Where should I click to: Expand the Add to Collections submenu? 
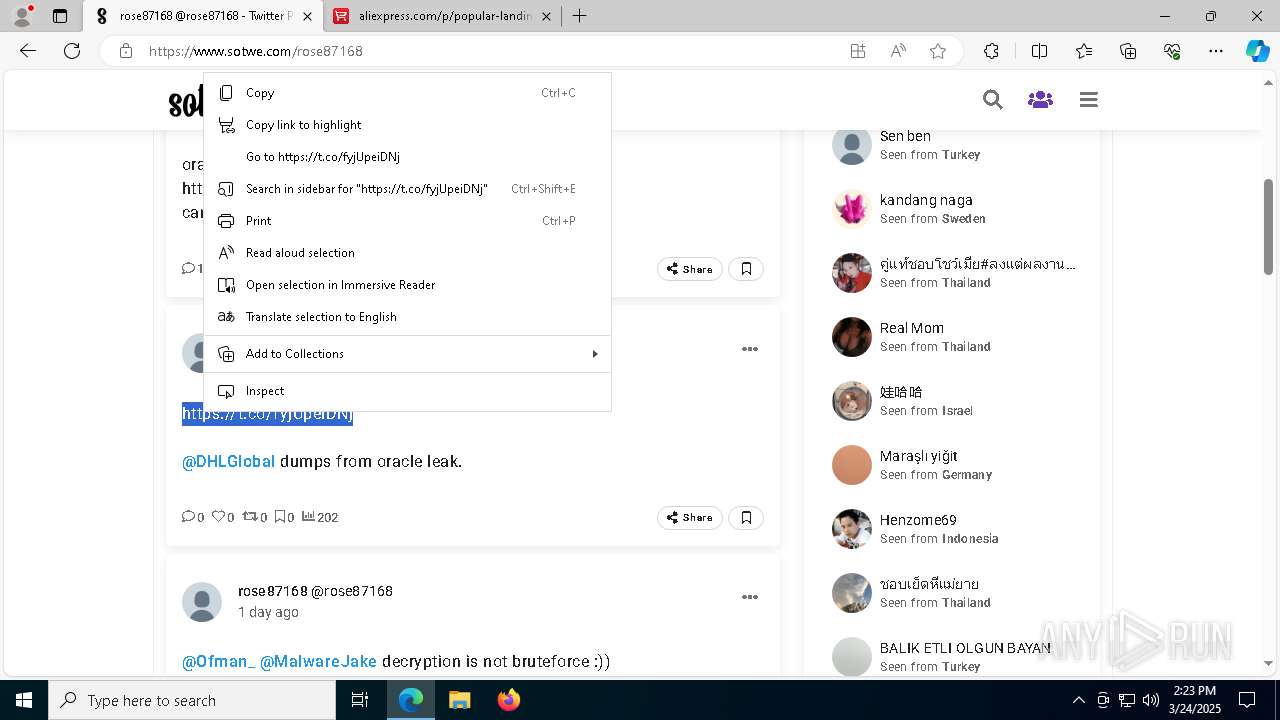click(x=407, y=354)
